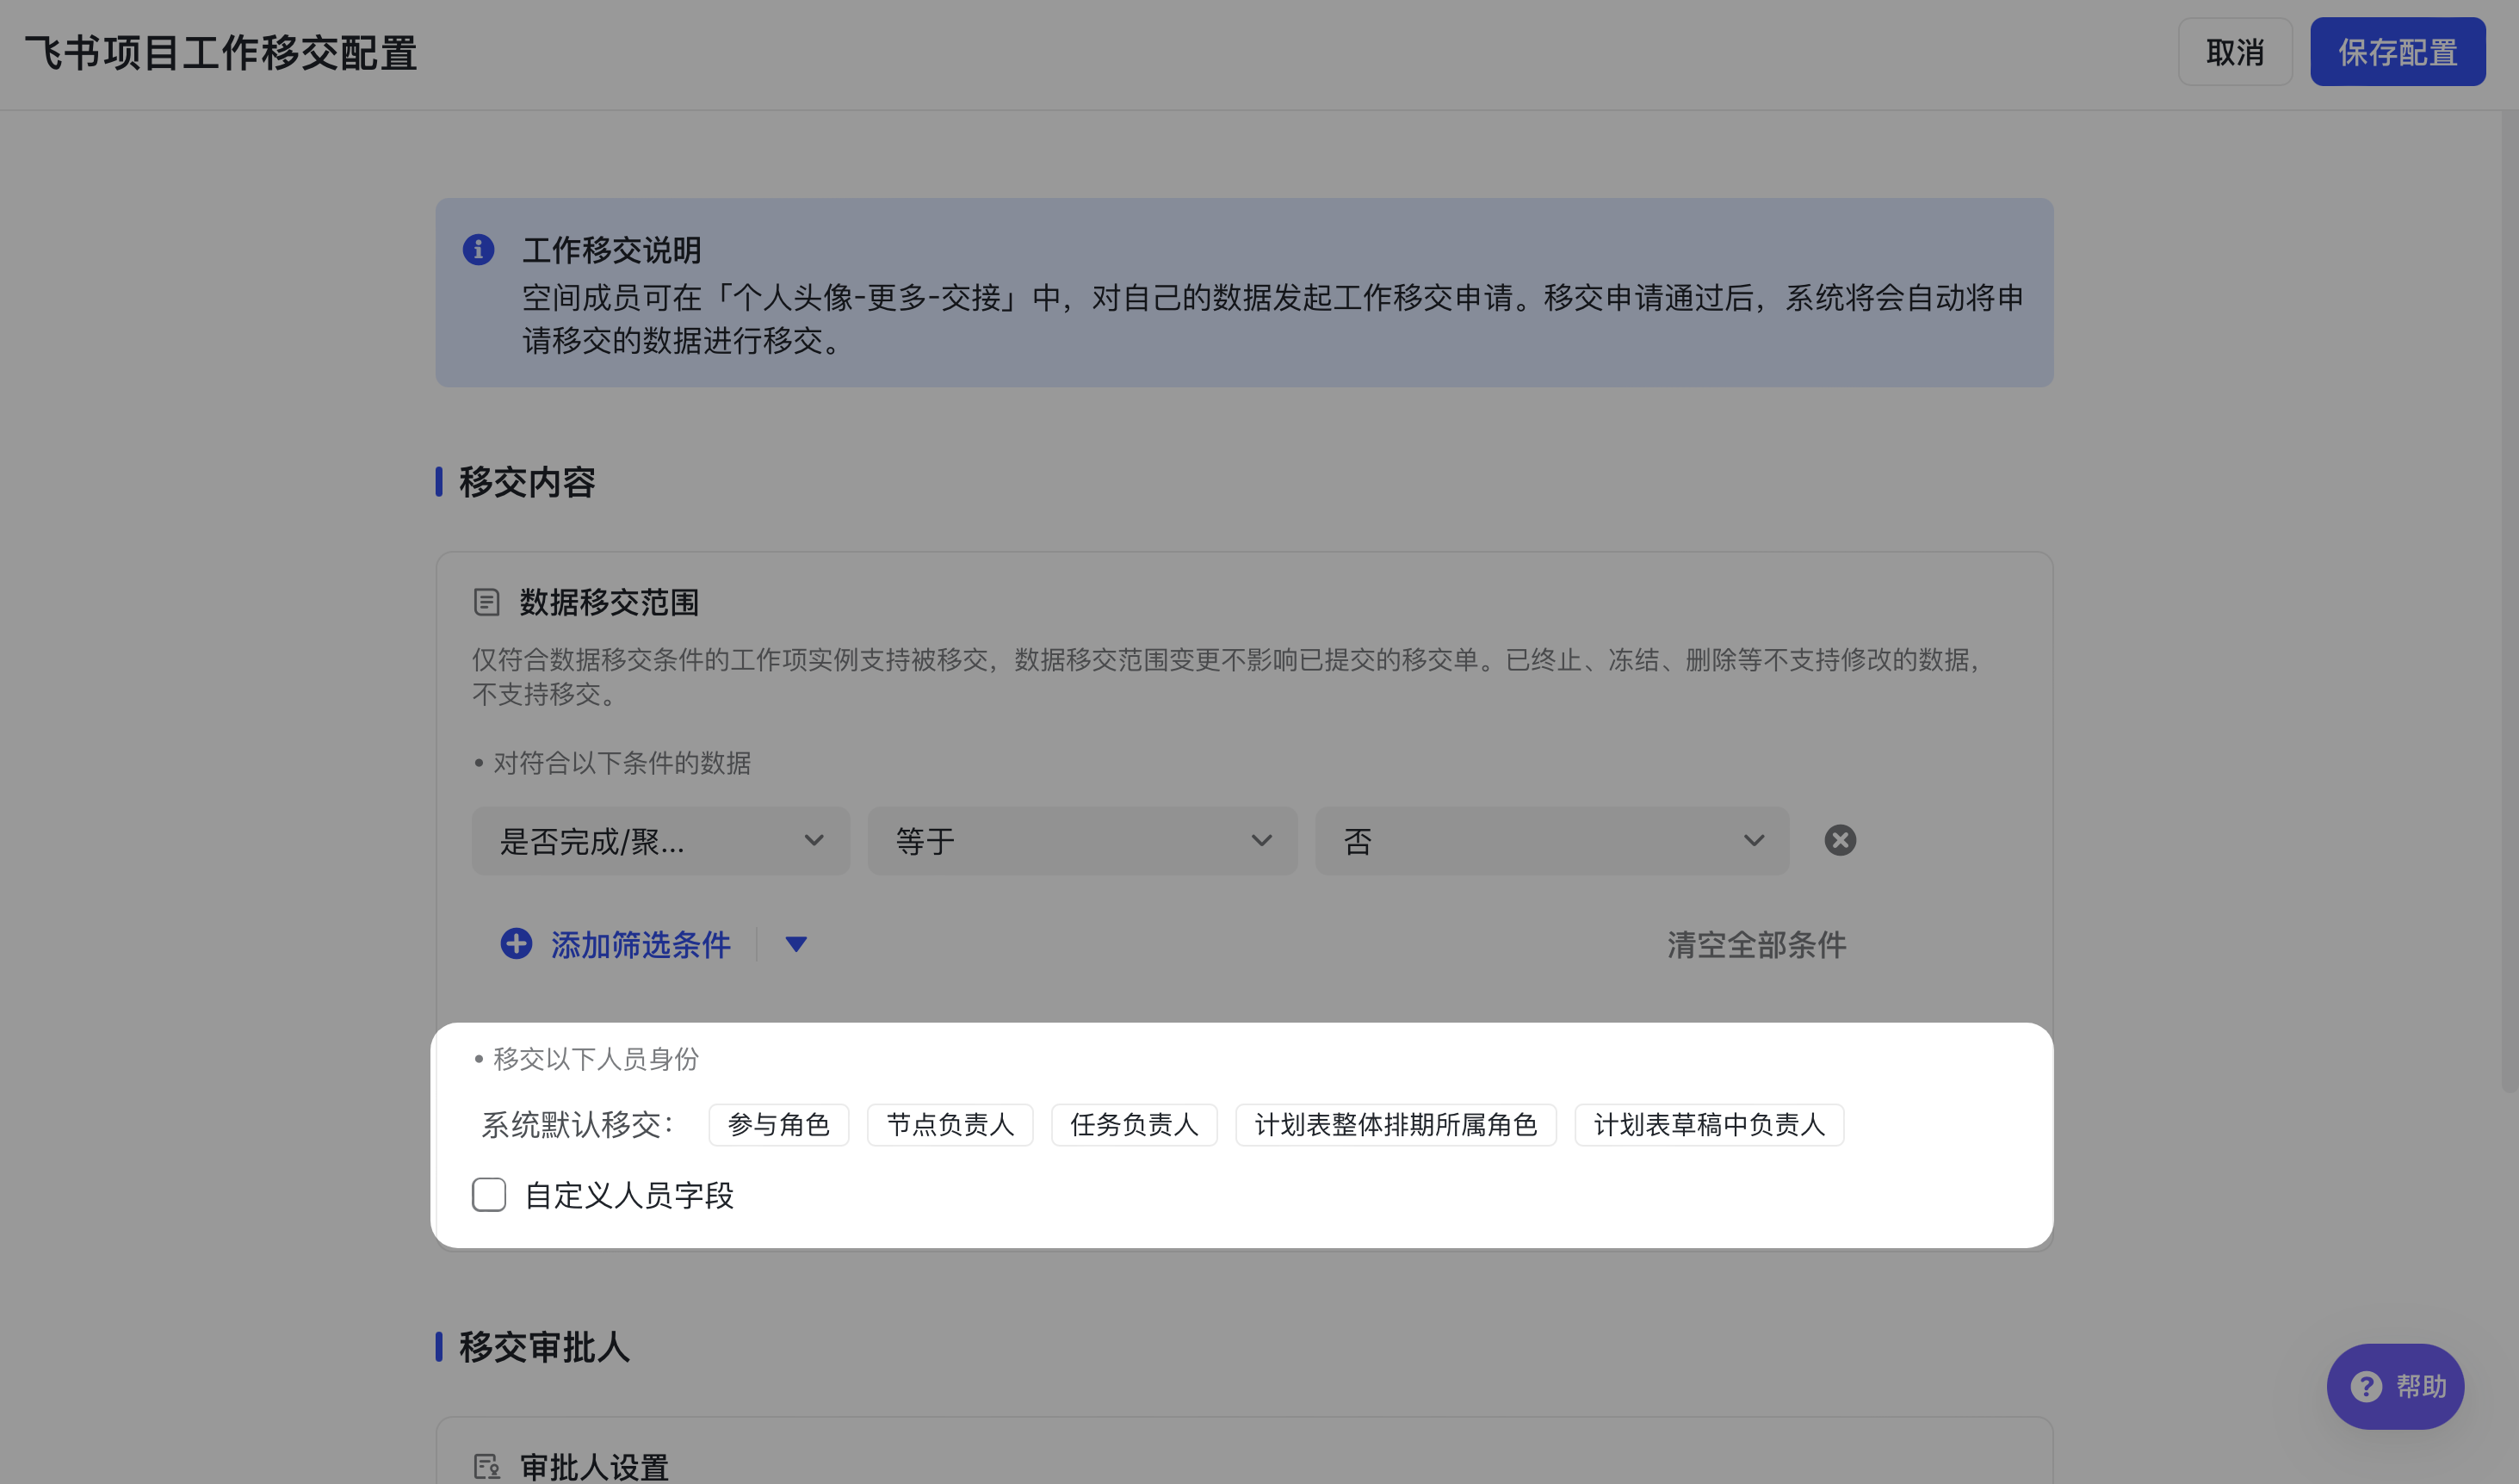Click the 节点负责人 tag
2519x1484 pixels.
[x=950, y=1125]
